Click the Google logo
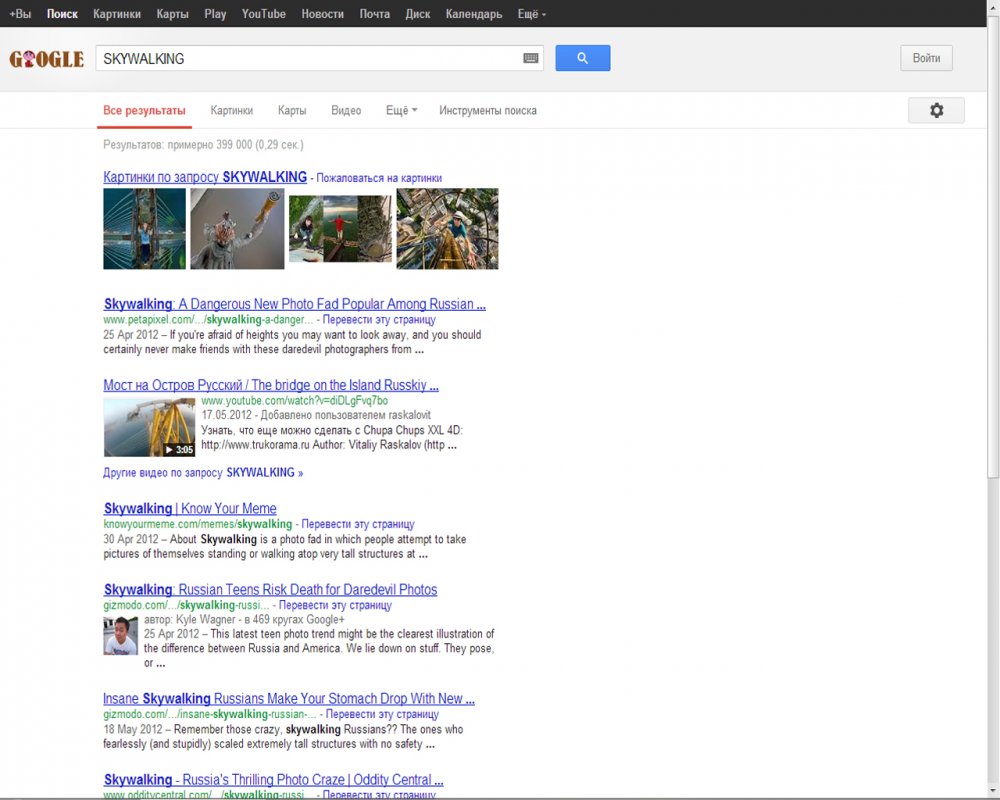Viewport: 1000px width, 800px height. (x=46, y=59)
